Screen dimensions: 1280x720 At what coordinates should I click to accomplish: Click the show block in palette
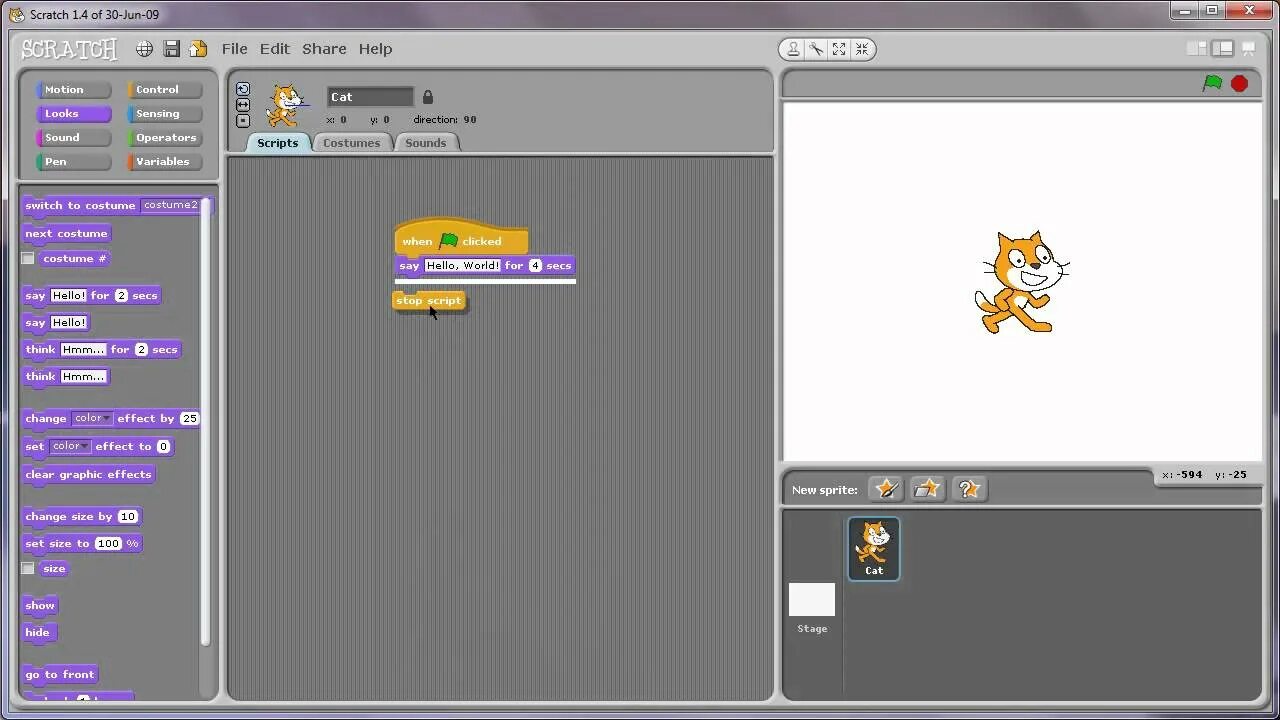40,606
